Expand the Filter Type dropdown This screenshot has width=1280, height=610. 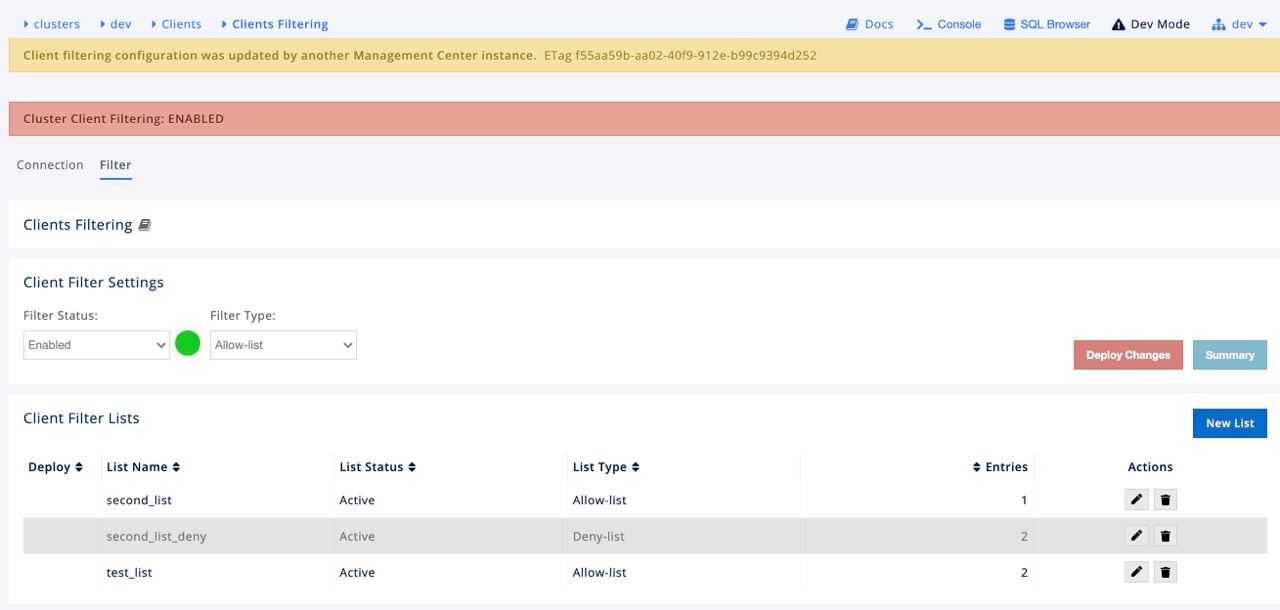283,345
